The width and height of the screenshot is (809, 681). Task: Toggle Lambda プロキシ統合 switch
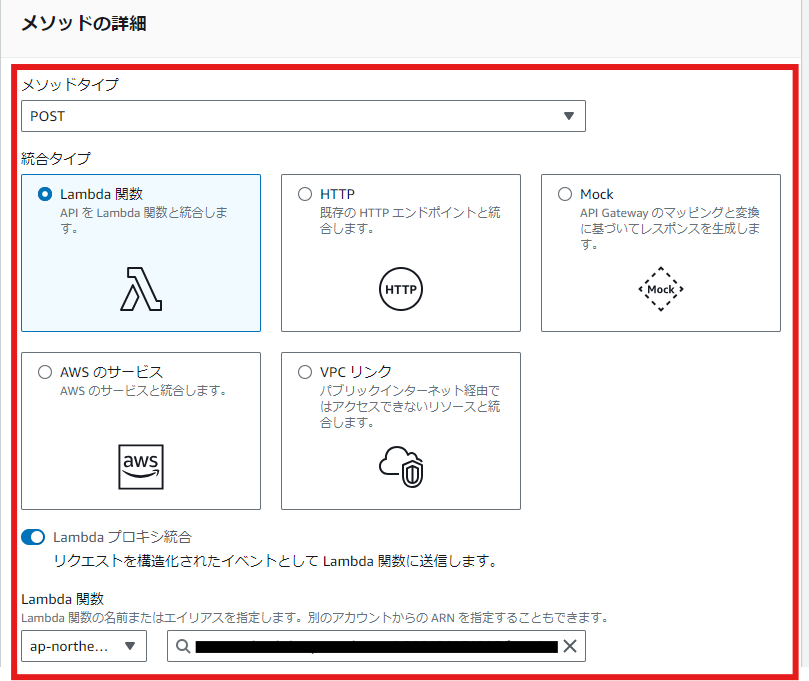point(33,537)
